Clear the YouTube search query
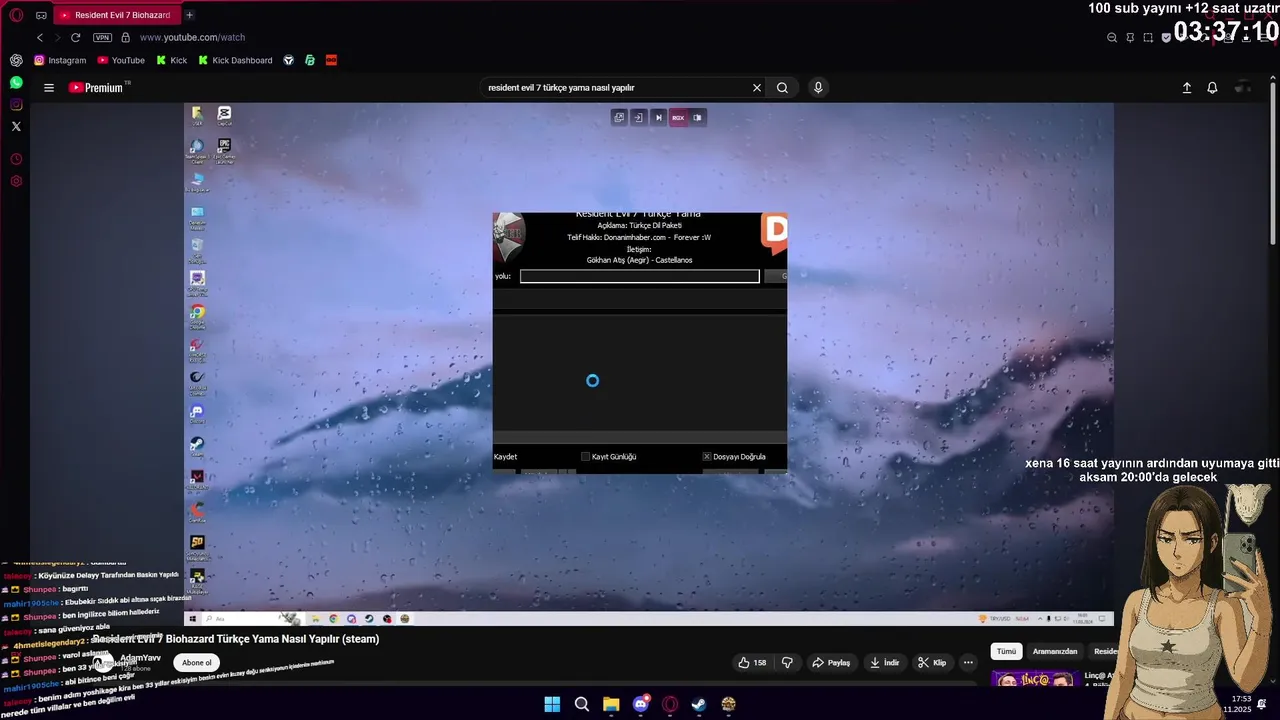The height and width of the screenshot is (720, 1280). pos(757,88)
